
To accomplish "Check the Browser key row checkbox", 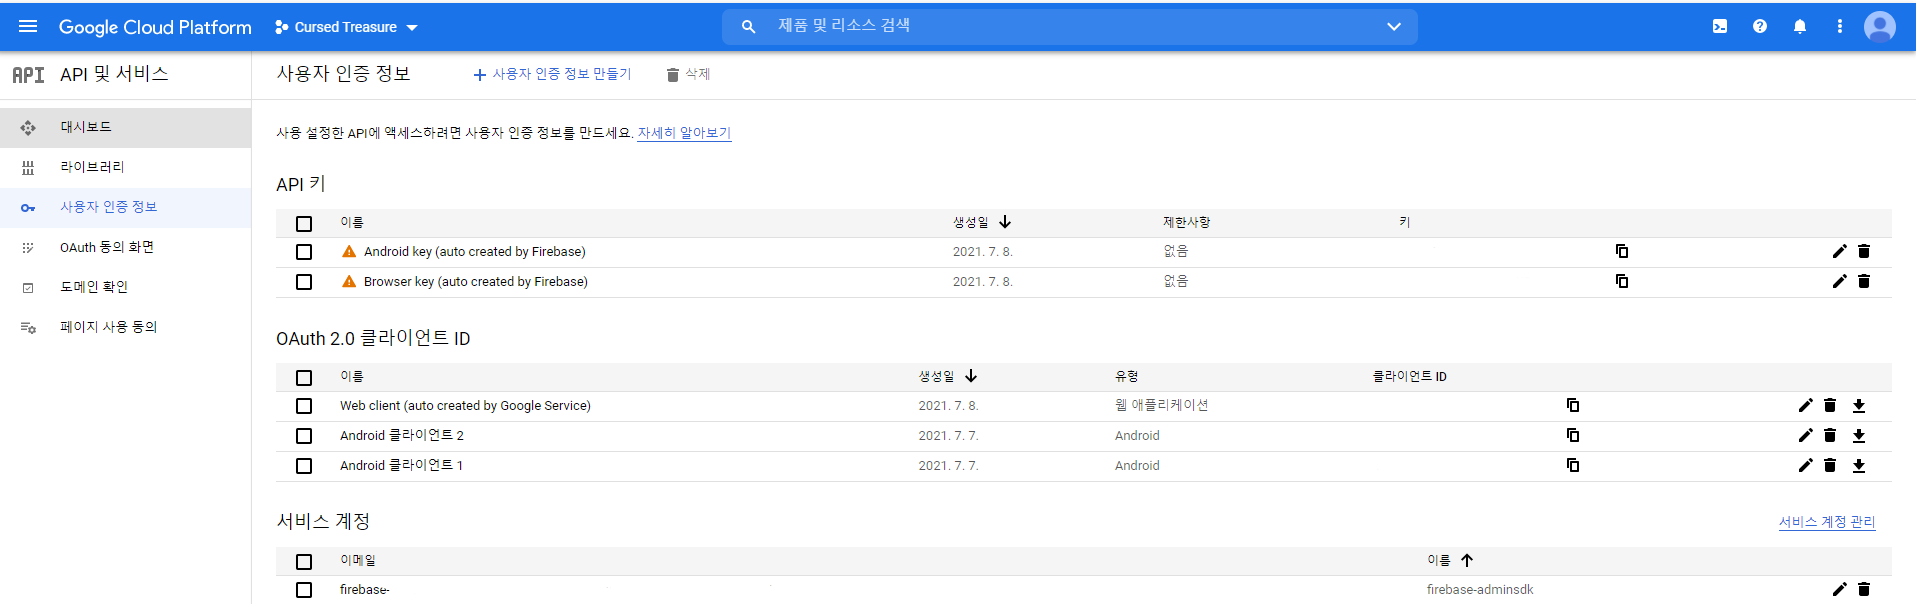I will 304,282.
